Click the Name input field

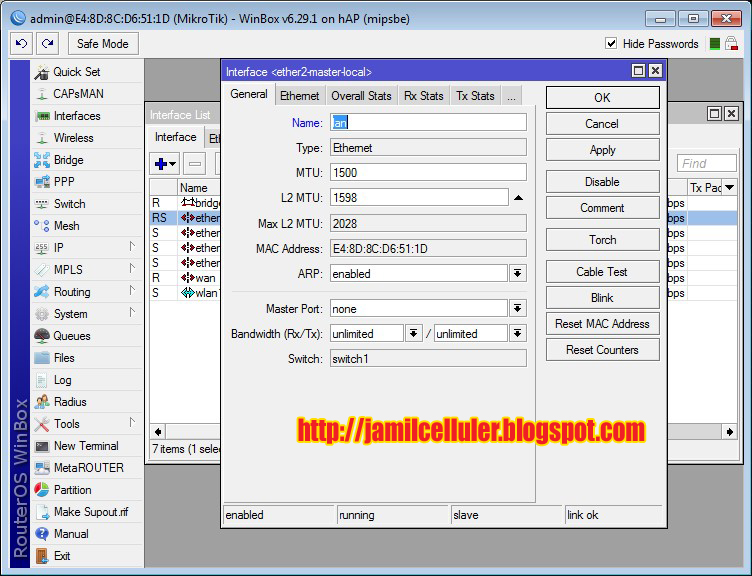click(428, 123)
